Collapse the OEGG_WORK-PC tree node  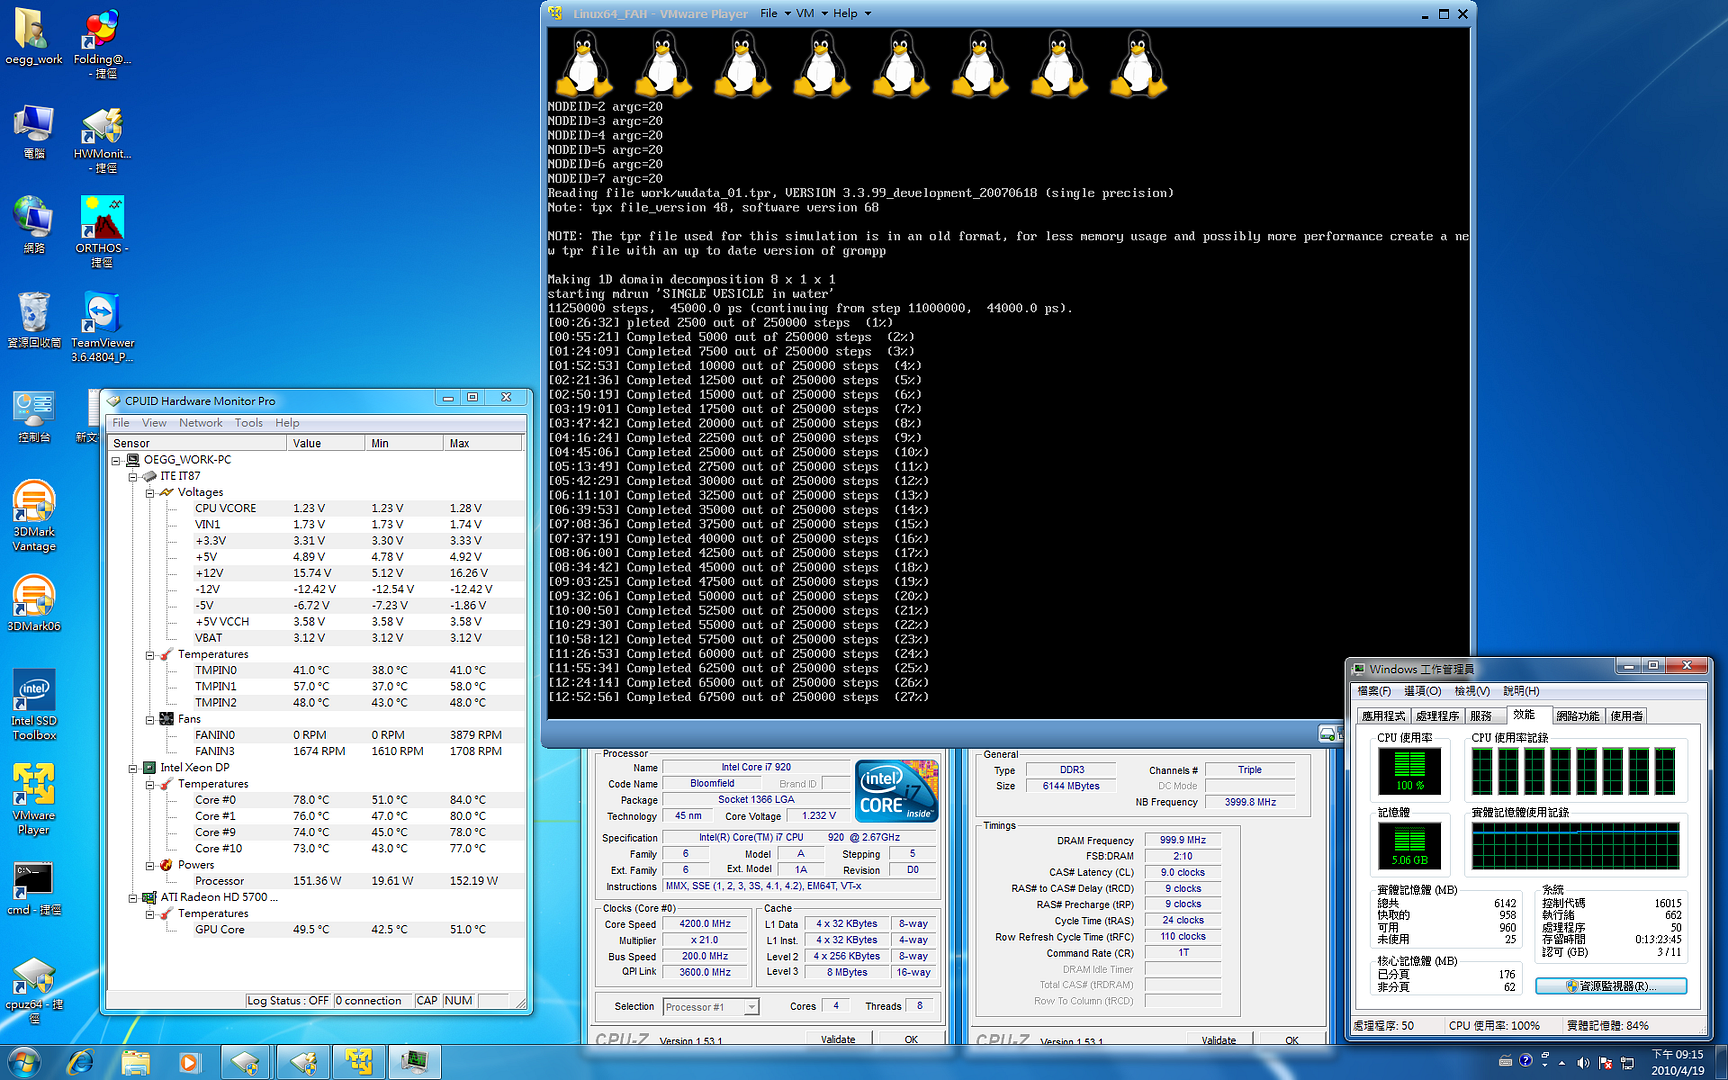tap(116, 460)
